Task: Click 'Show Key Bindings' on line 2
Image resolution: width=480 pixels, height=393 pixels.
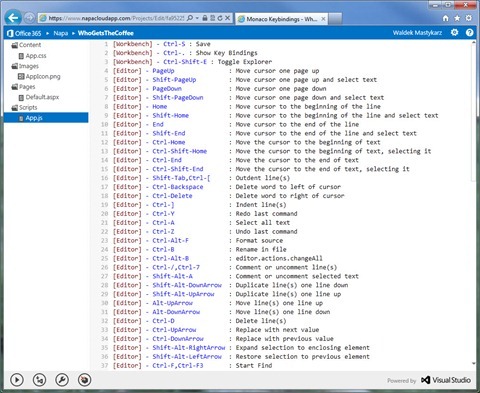Action: click(227, 53)
